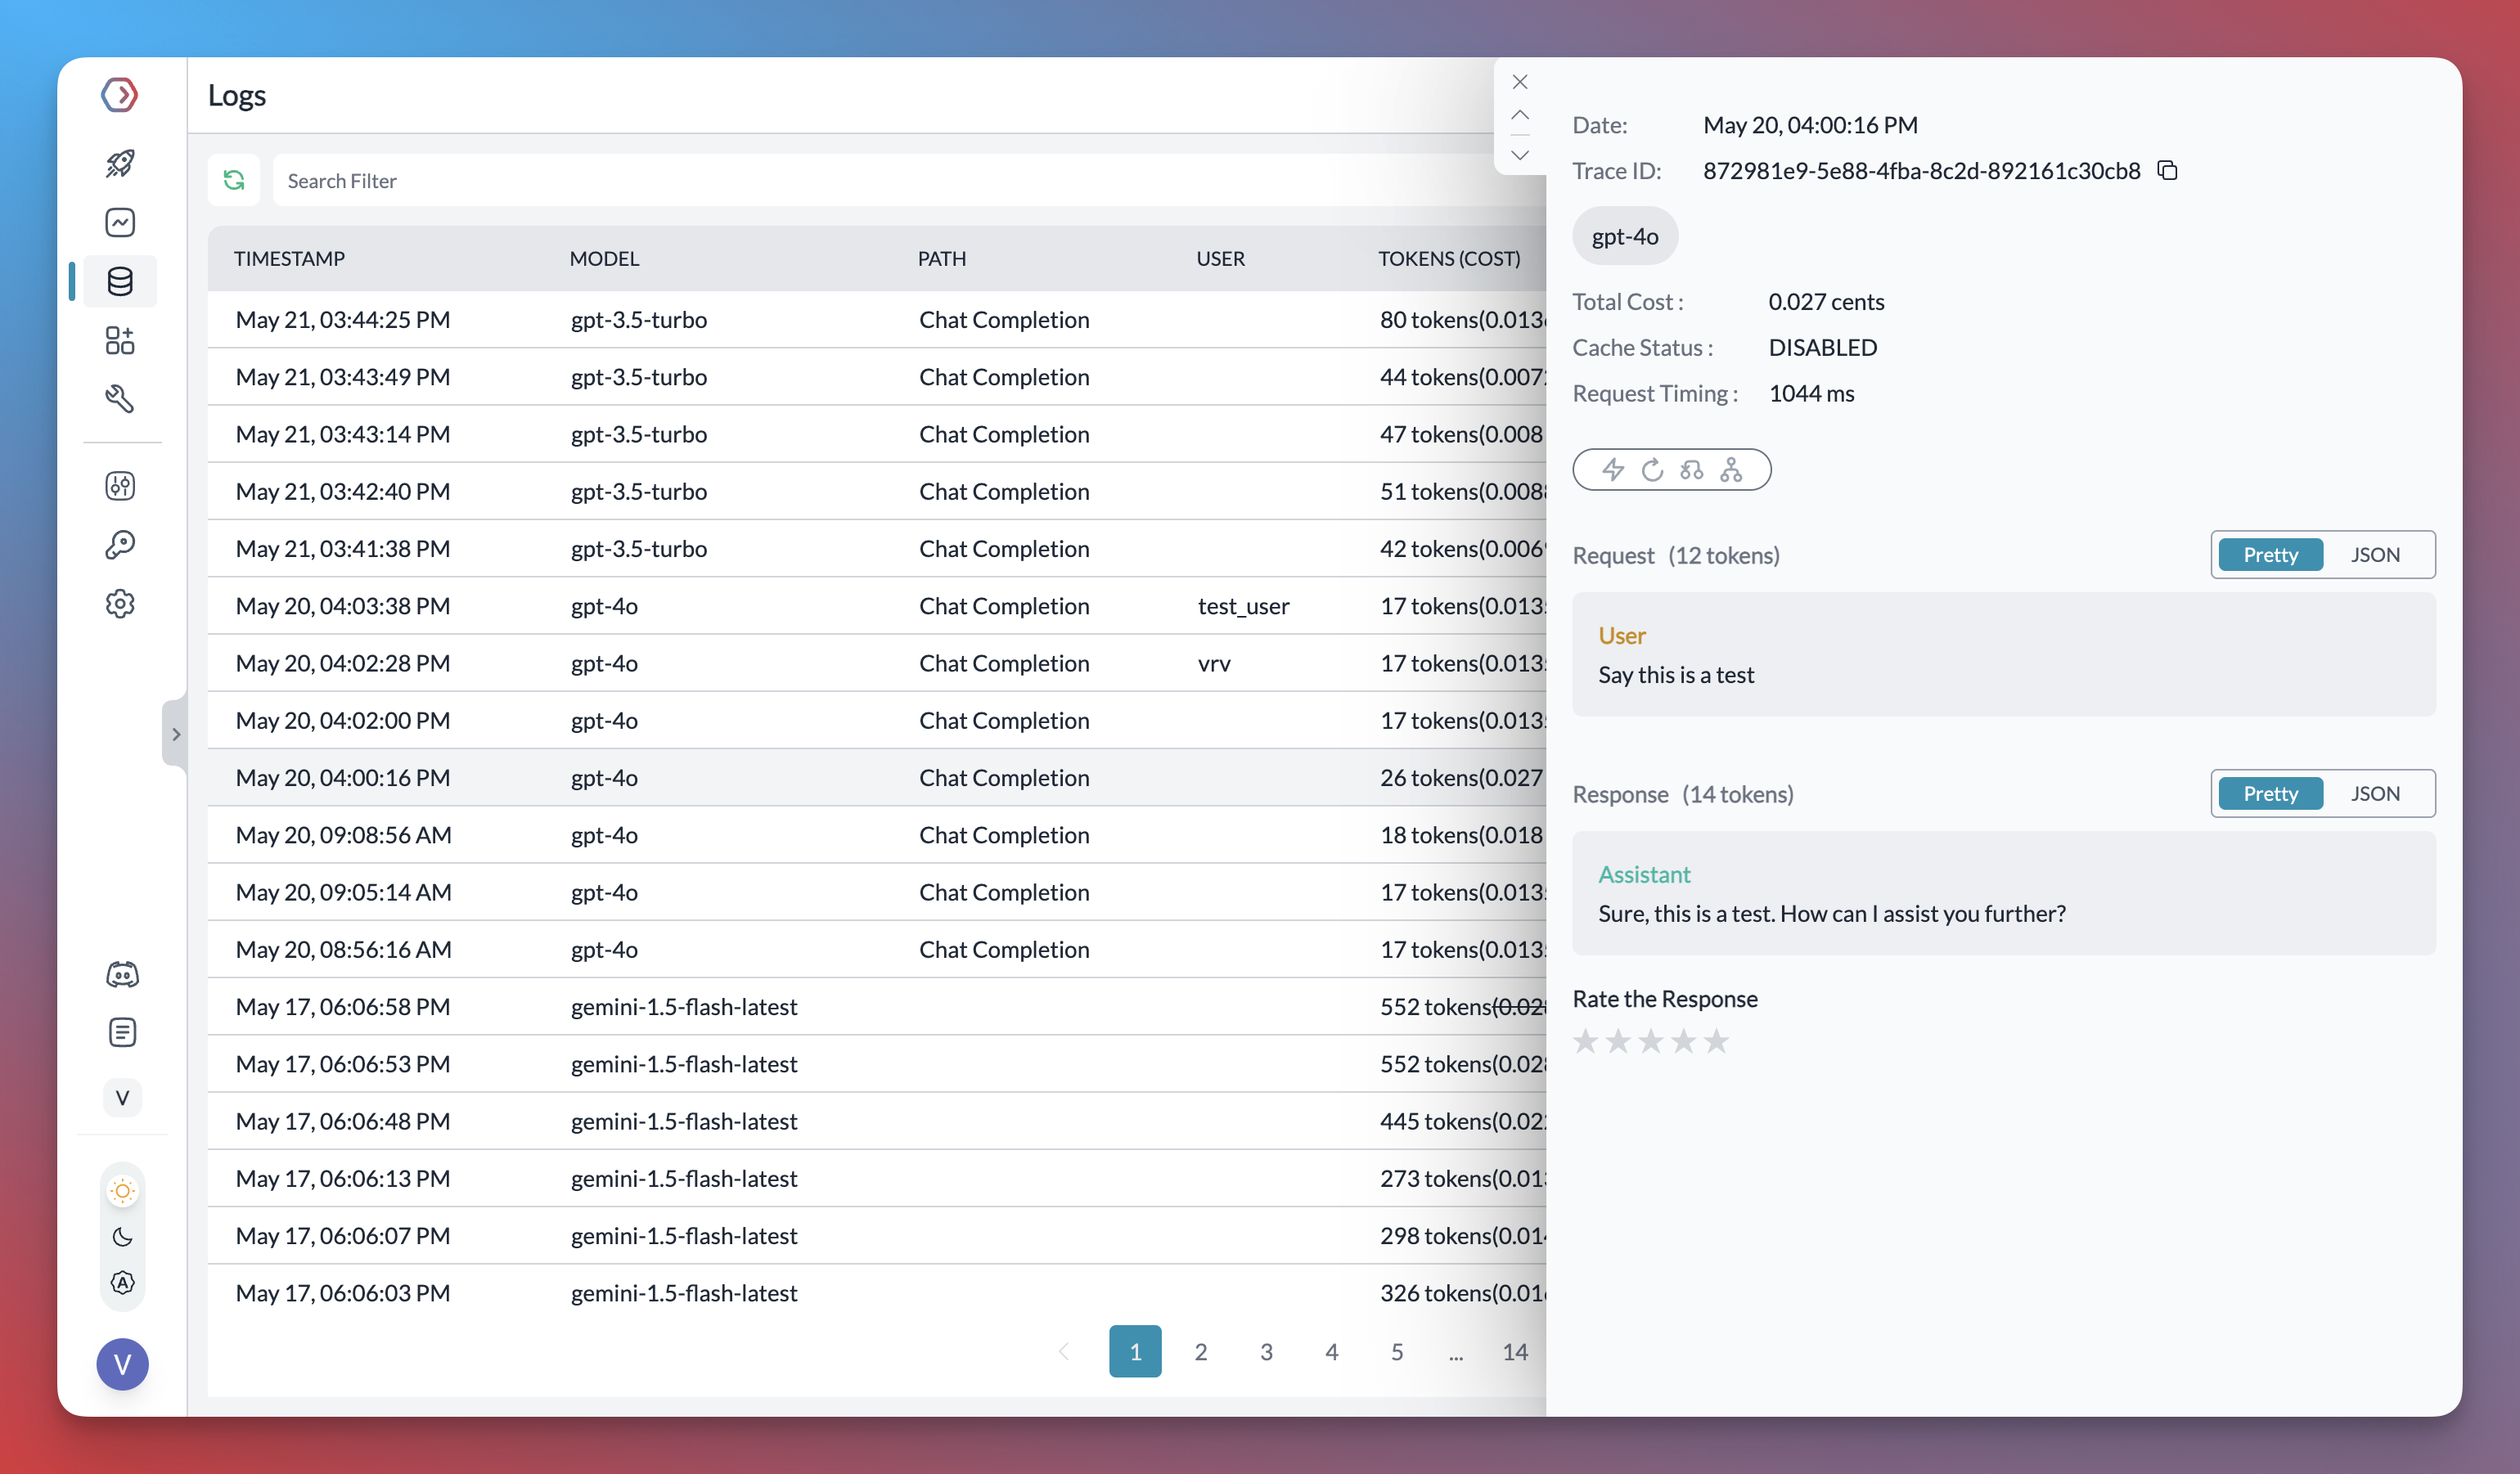Click the Discord icon in sidebar
Viewport: 2520px width, 1474px height.
pos(122,974)
